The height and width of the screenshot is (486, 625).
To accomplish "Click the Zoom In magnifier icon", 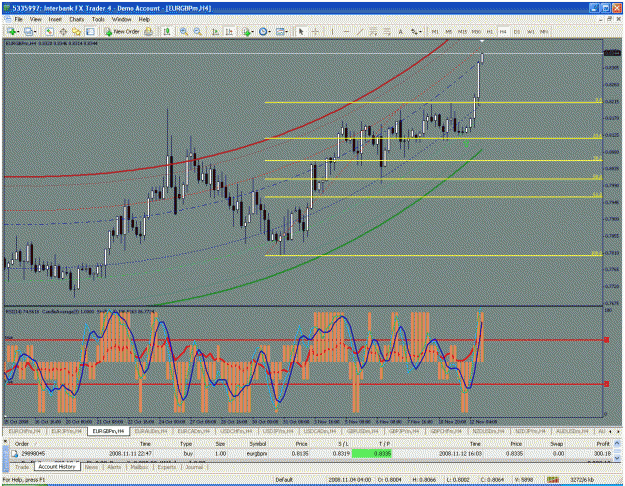I will pyautogui.click(x=184, y=31).
